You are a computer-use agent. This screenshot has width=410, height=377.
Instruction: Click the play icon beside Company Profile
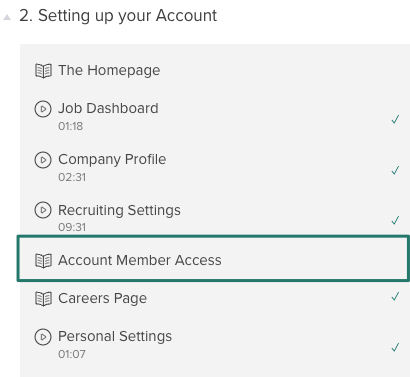[x=43, y=160]
